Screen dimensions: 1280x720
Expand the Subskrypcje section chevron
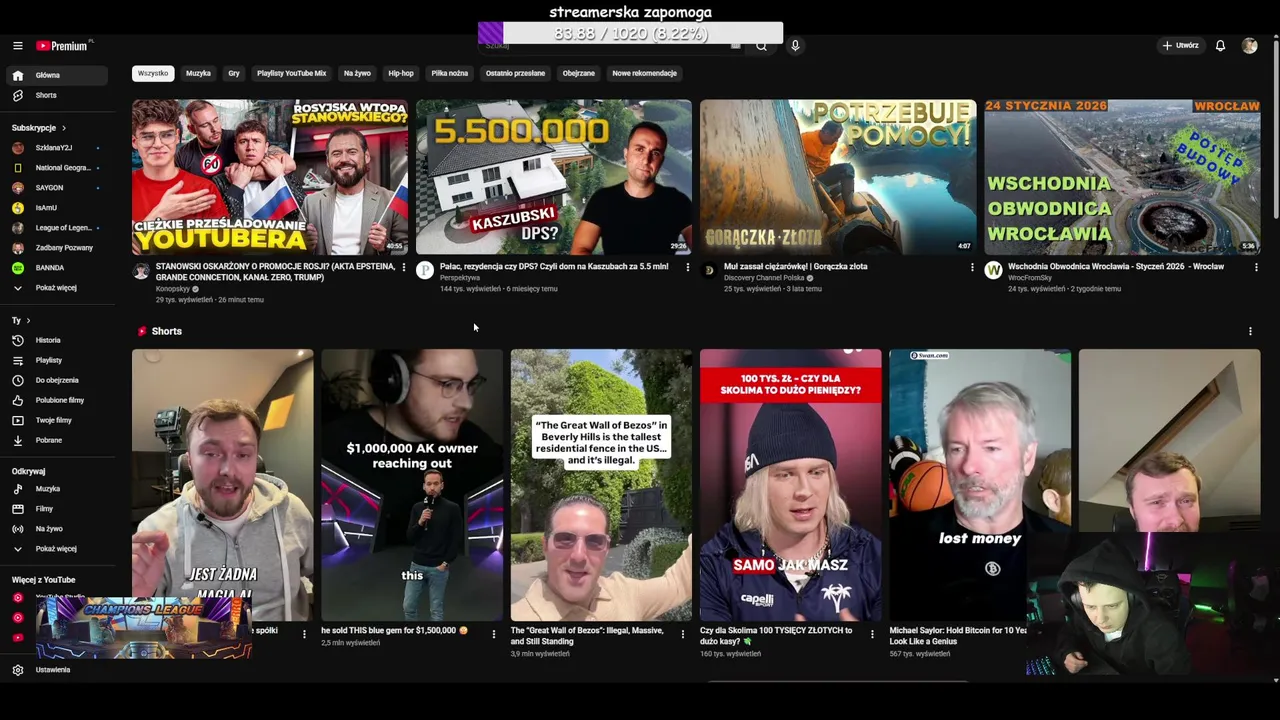pos(64,128)
